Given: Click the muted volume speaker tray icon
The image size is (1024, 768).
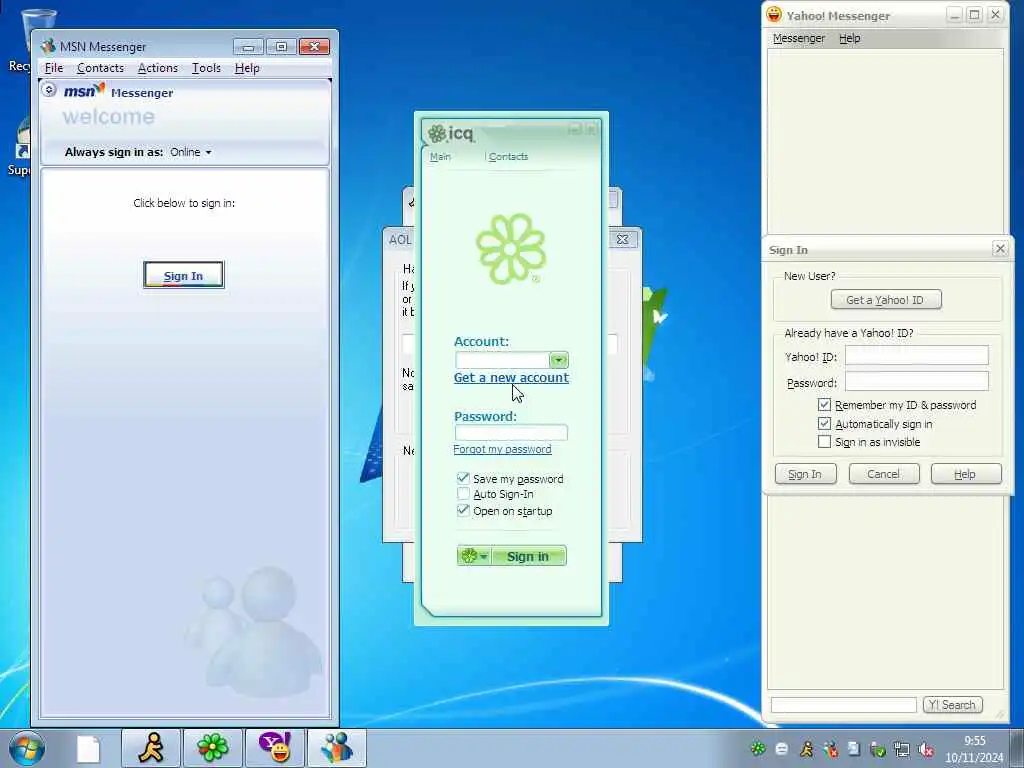Looking at the screenshot, I should tap(926, 750).
